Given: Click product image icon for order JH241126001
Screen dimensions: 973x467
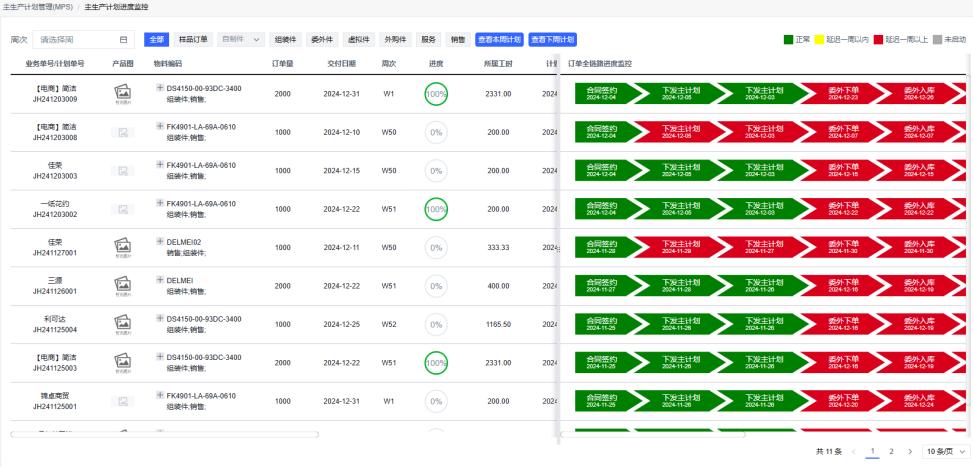Looking at the screenshot, I should coord(123,285).
